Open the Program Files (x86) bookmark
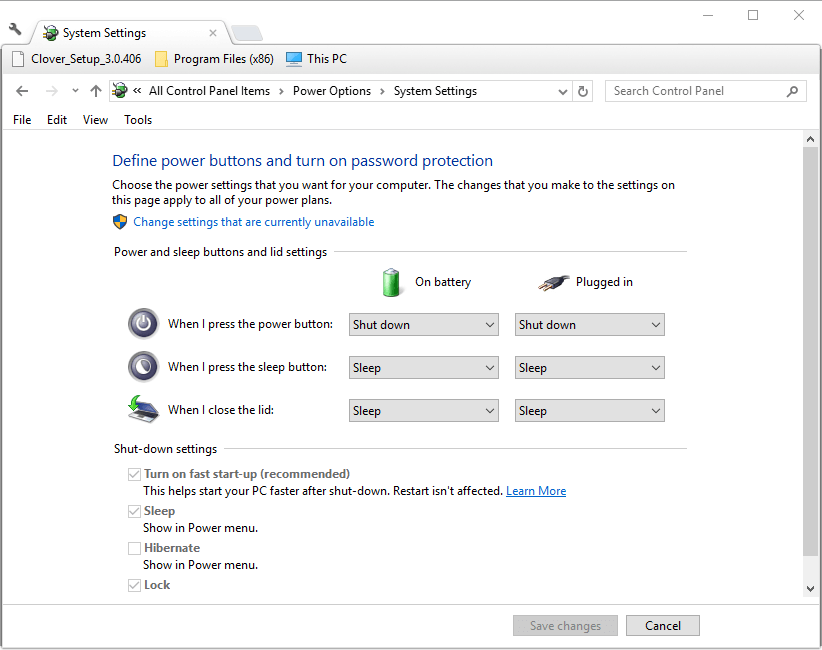Screen dimensions: 822x650 click(214, 59)
